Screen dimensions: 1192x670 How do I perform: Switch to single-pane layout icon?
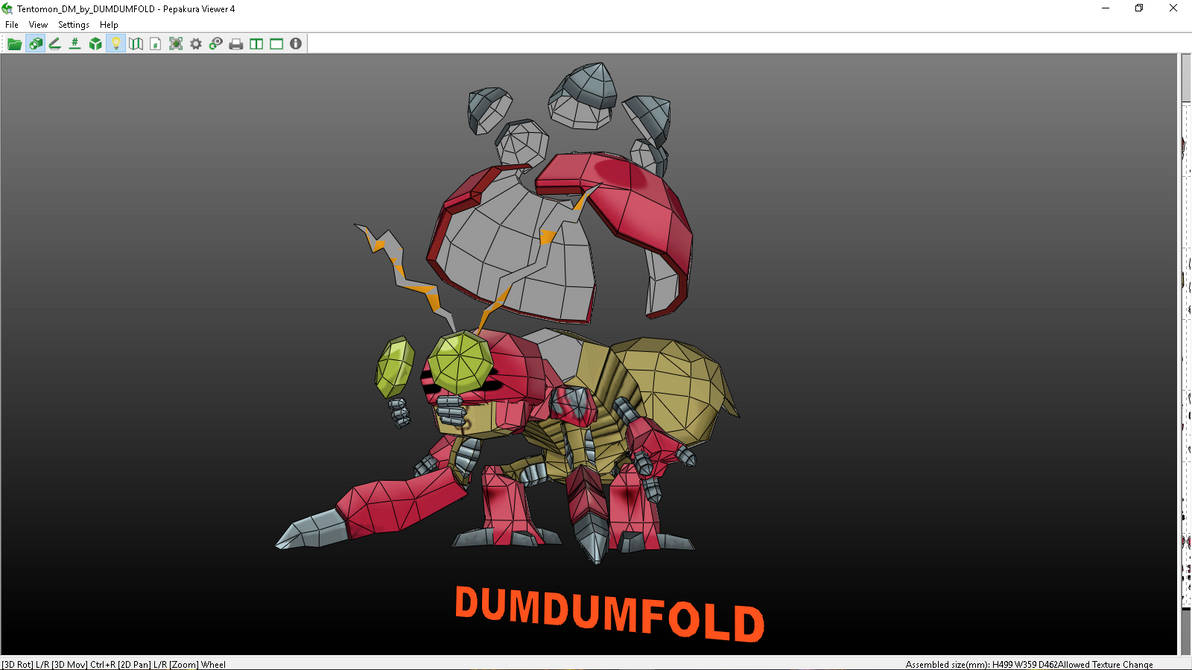pyautogui.click(x=275, y=43)
